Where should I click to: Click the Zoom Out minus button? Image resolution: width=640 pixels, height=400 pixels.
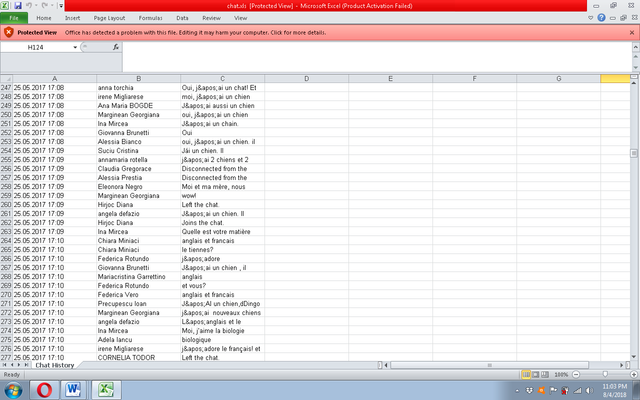tap(576, 374)
